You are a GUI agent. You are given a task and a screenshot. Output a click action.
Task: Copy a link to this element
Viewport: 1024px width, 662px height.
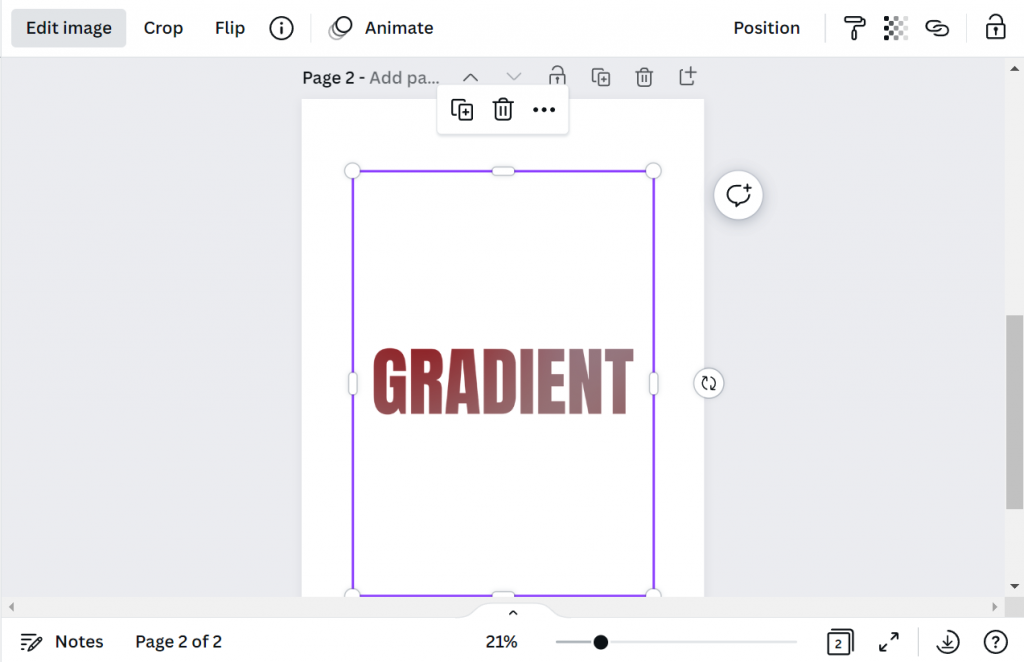pyautogui.click(x=937, y=28)
